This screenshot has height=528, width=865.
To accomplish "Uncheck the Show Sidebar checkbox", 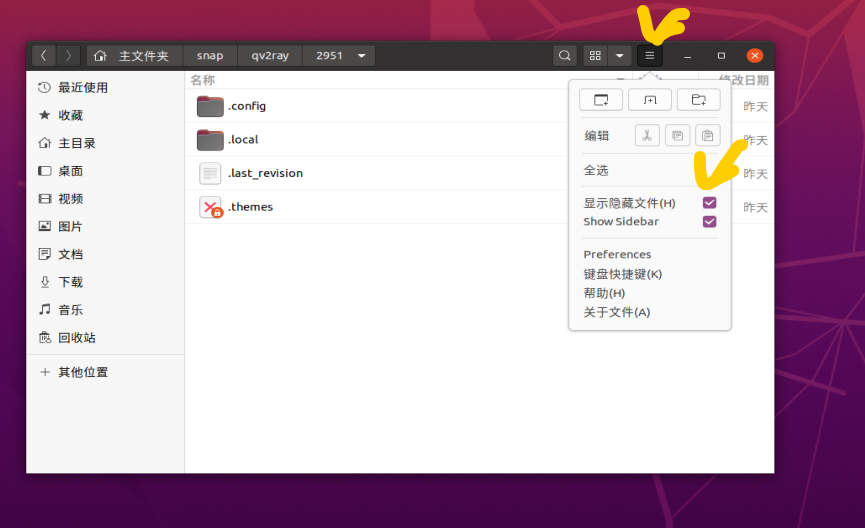I will coord(709,222).
